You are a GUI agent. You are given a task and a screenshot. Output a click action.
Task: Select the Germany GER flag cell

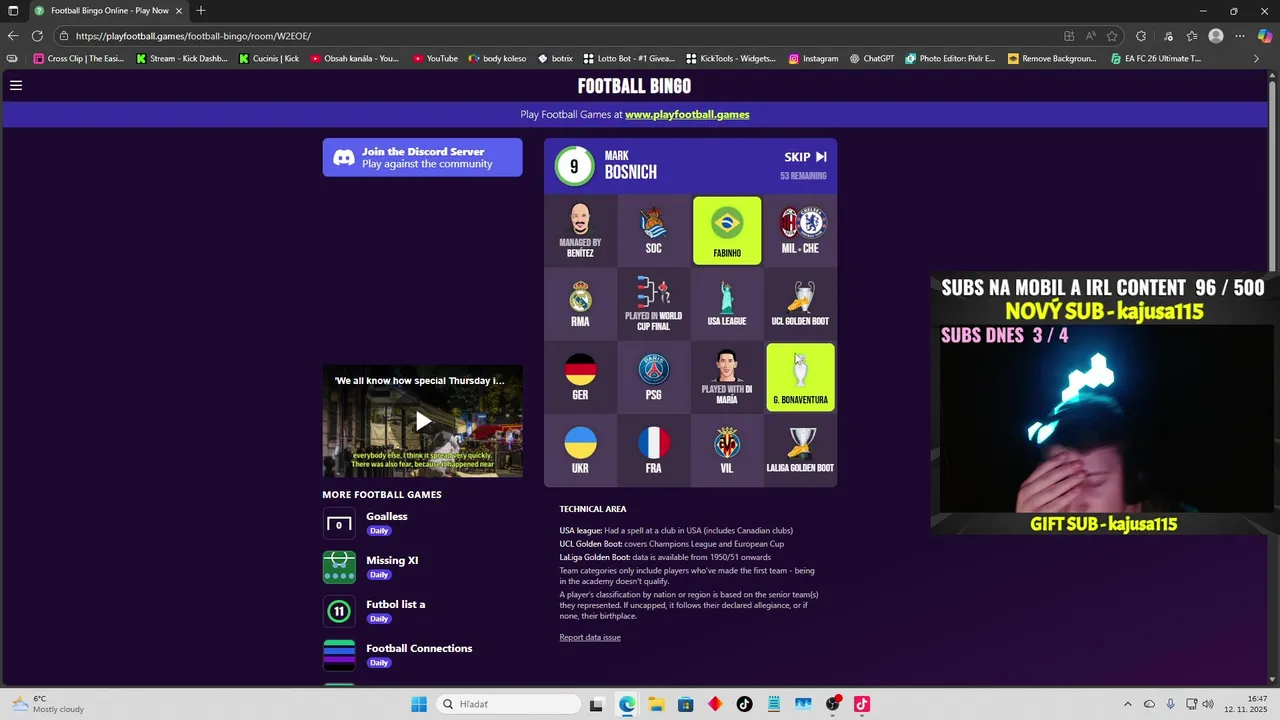point(580,377)
